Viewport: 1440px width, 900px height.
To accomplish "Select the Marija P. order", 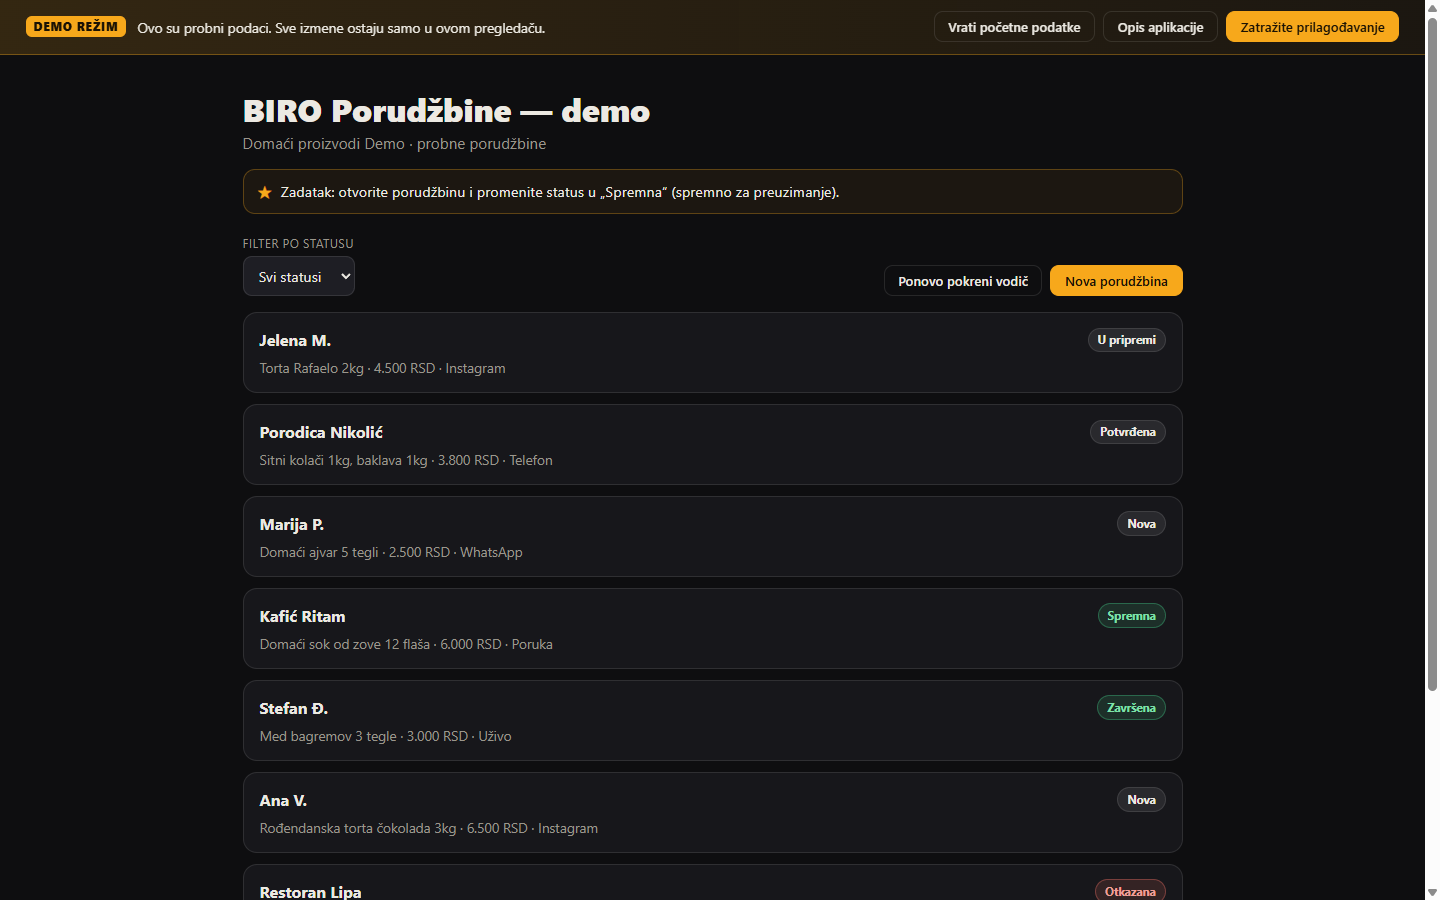I will pos(713,537).
